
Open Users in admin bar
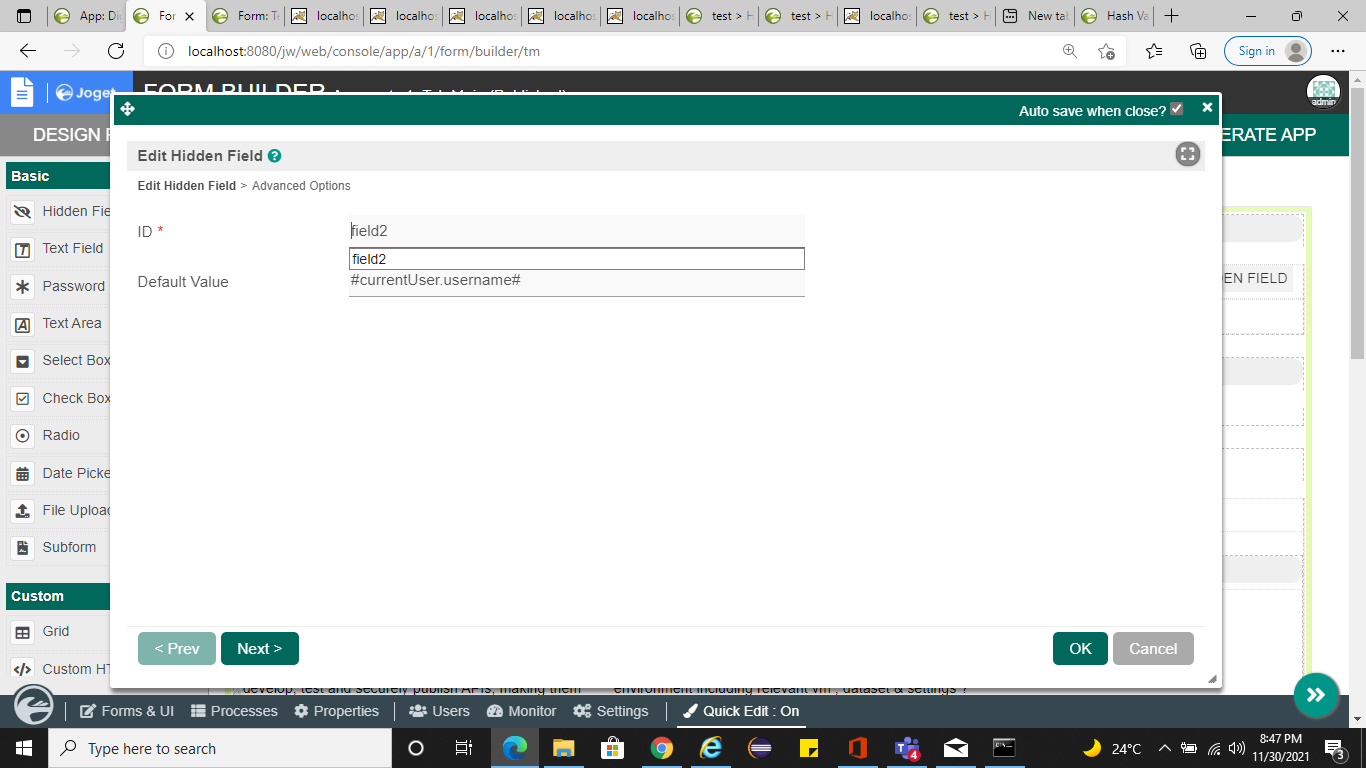click(x=439, y=711)
